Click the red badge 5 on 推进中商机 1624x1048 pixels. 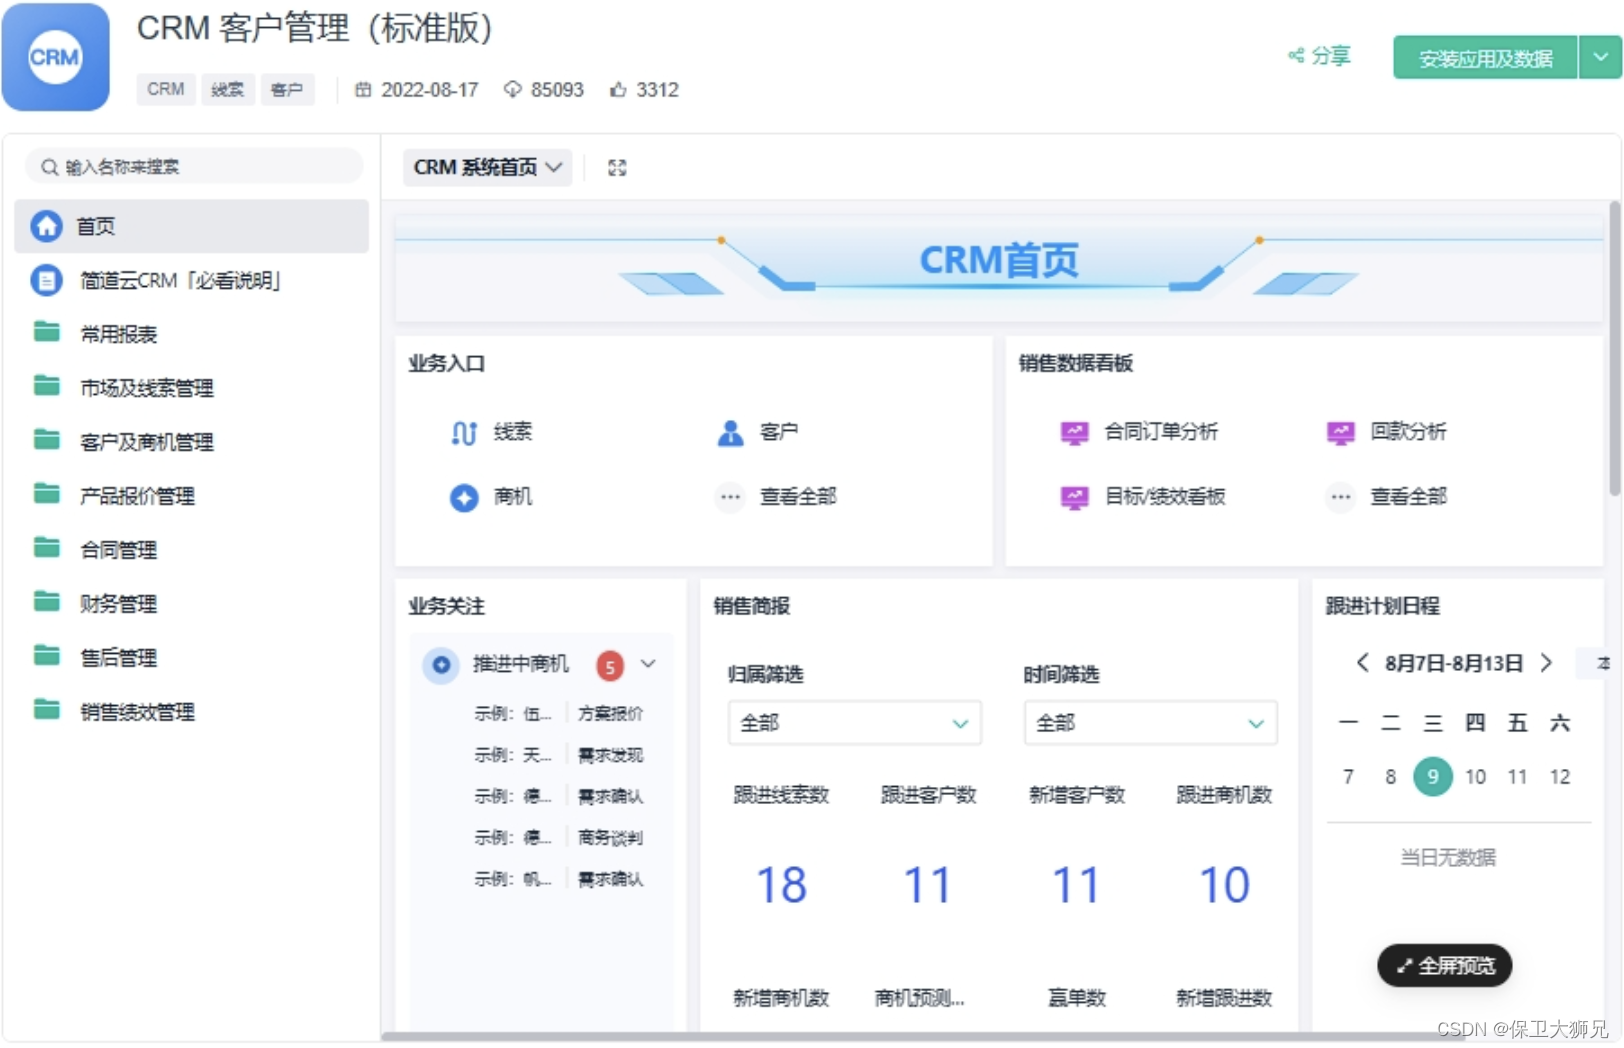[x=610, y=665]
